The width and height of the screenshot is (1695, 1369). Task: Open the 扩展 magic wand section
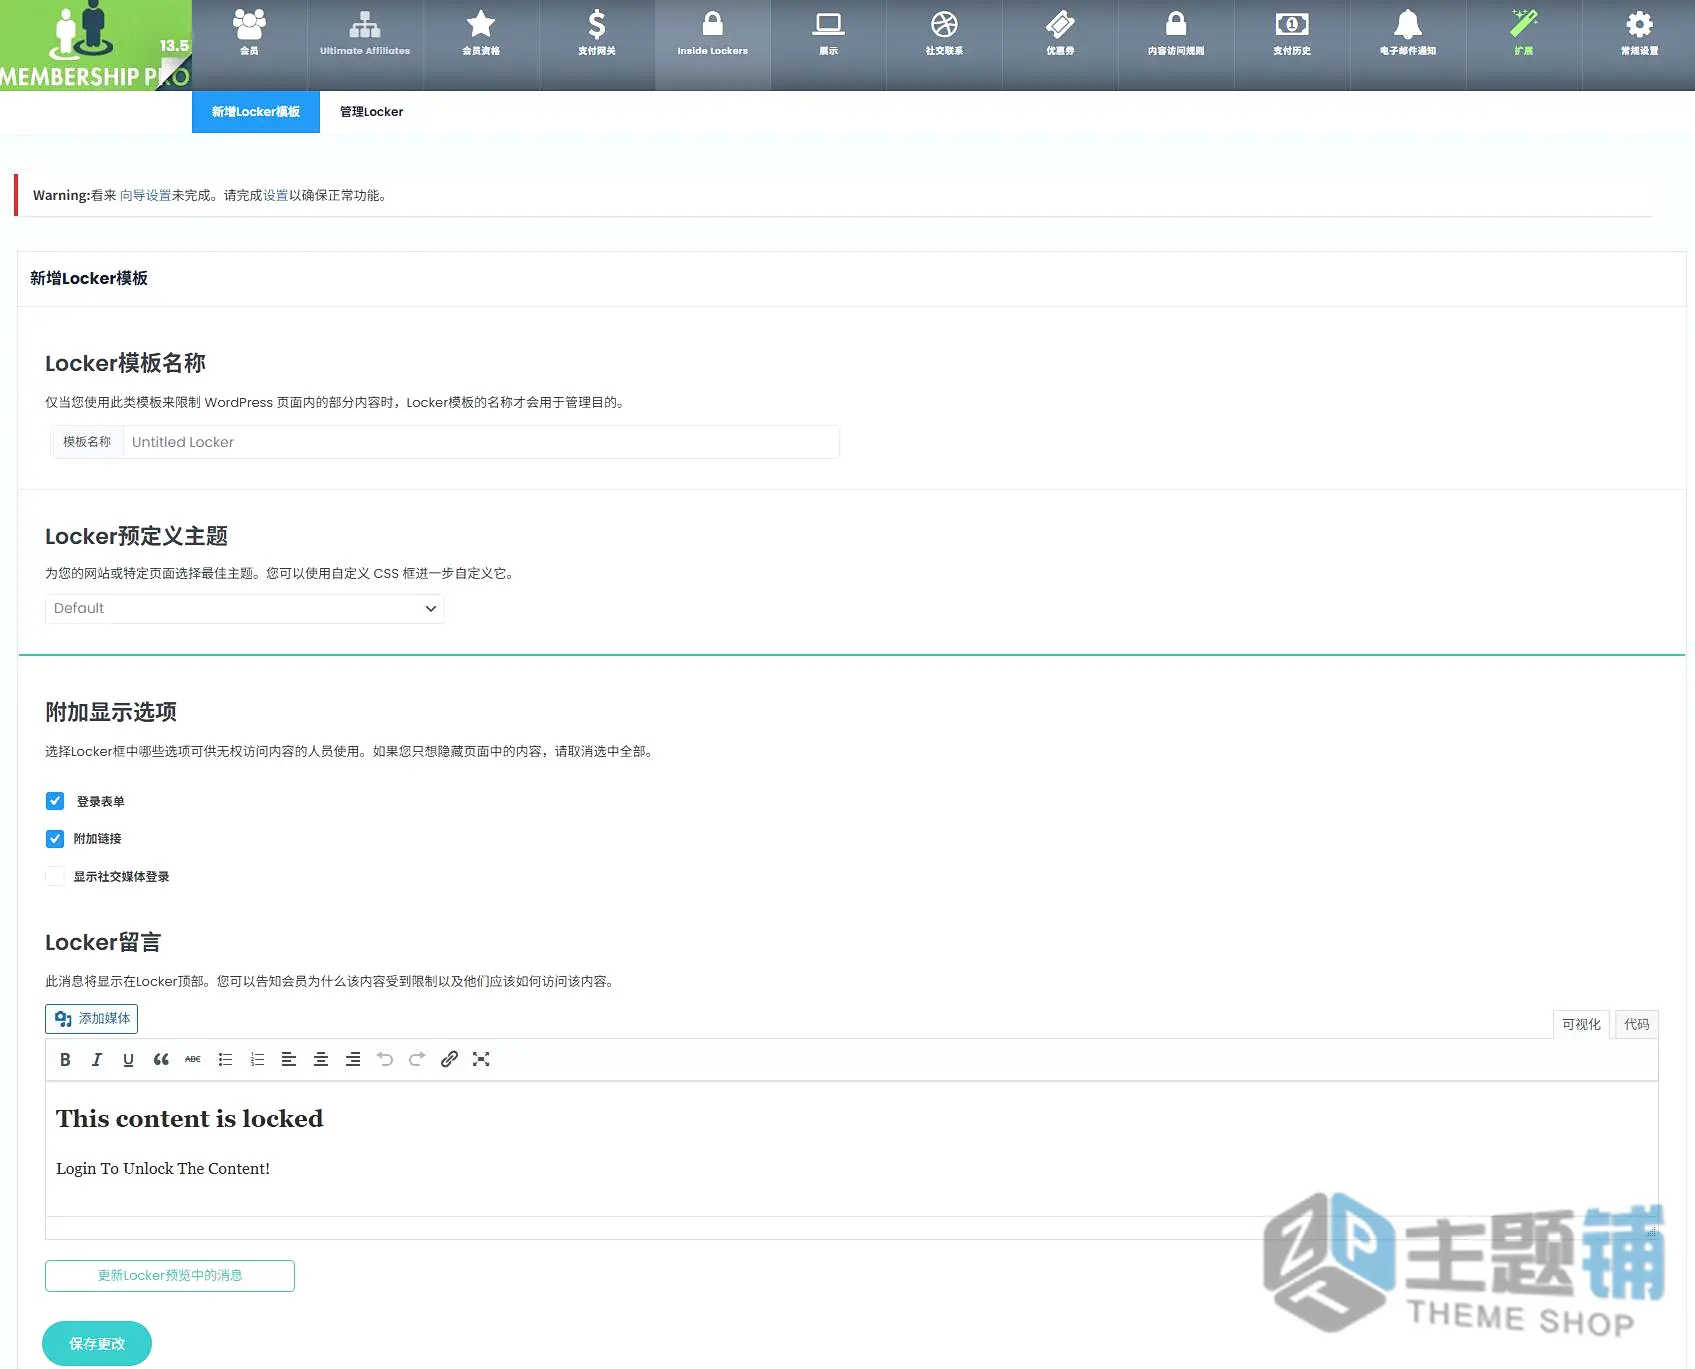(x=1524, y=45)
